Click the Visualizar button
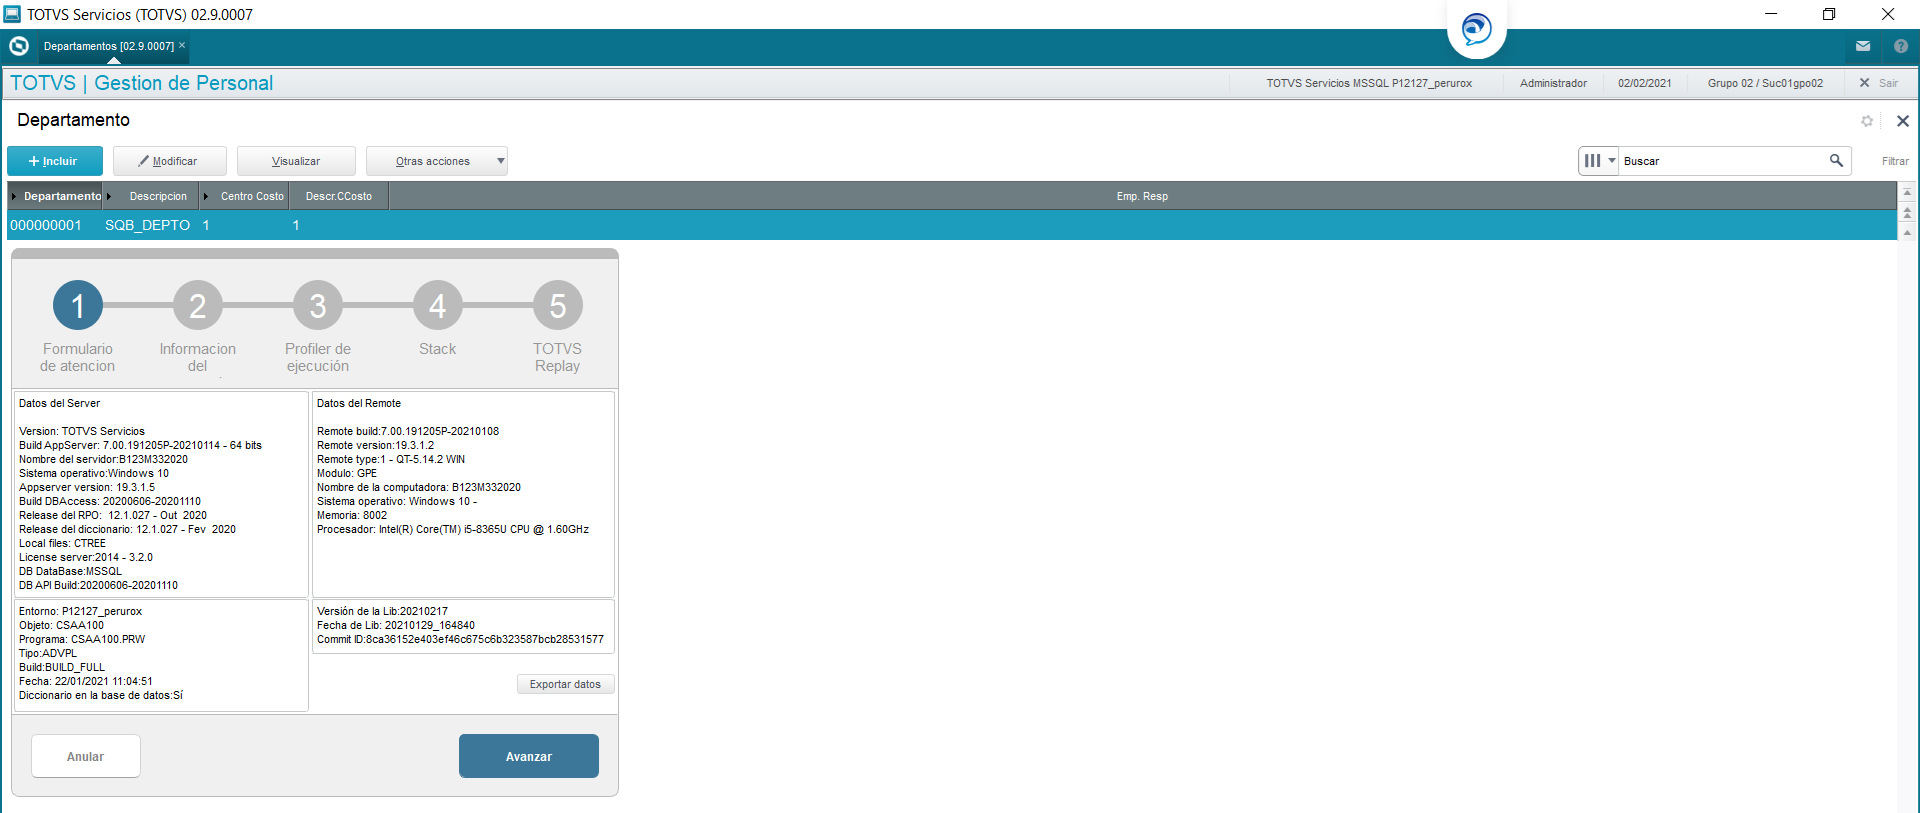Image resolution: width=1920 pixels, height=813 pixels. point(296,161)
